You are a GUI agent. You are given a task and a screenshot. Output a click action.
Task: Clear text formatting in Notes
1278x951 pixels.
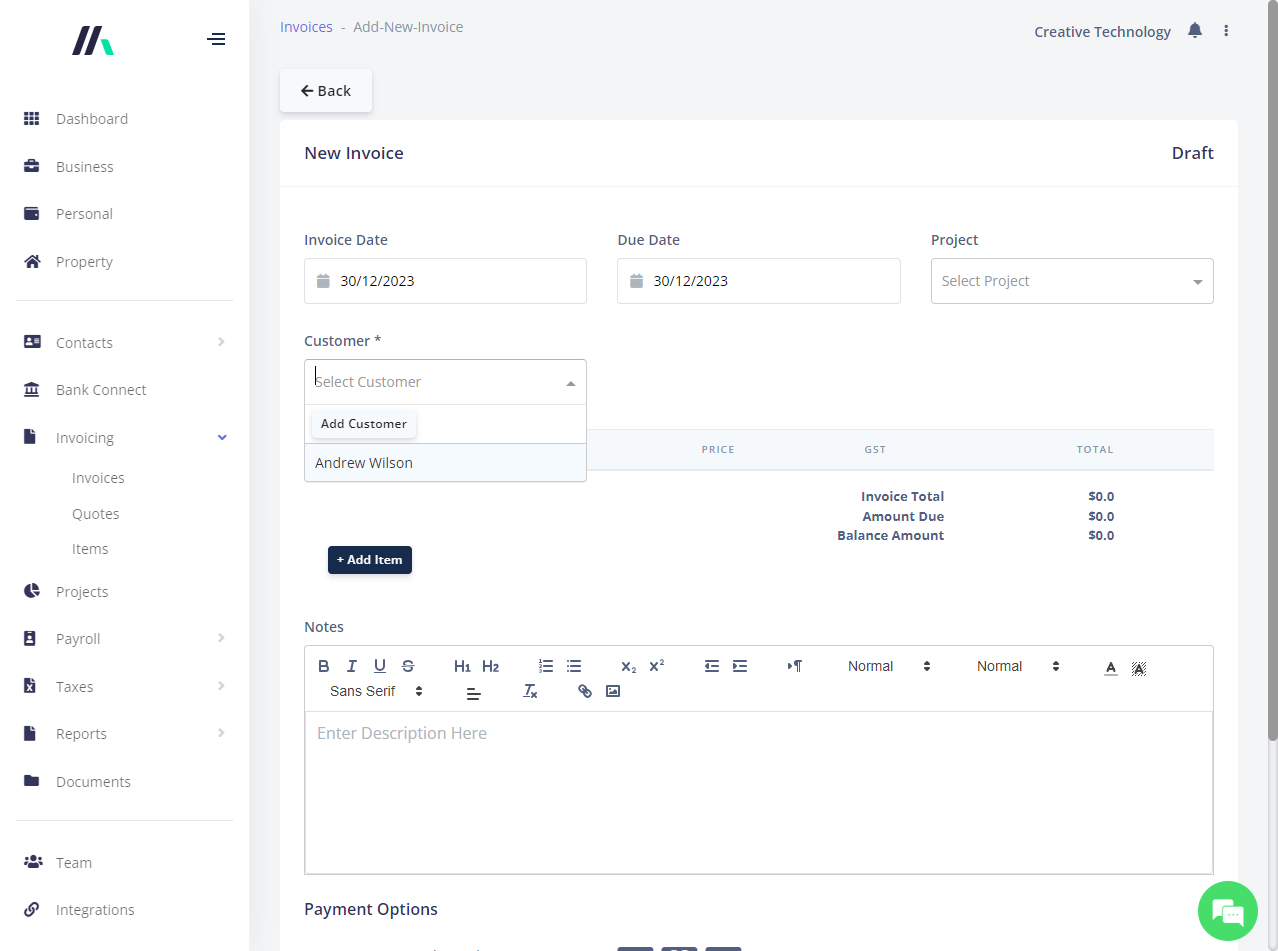(x=531, y=692)
